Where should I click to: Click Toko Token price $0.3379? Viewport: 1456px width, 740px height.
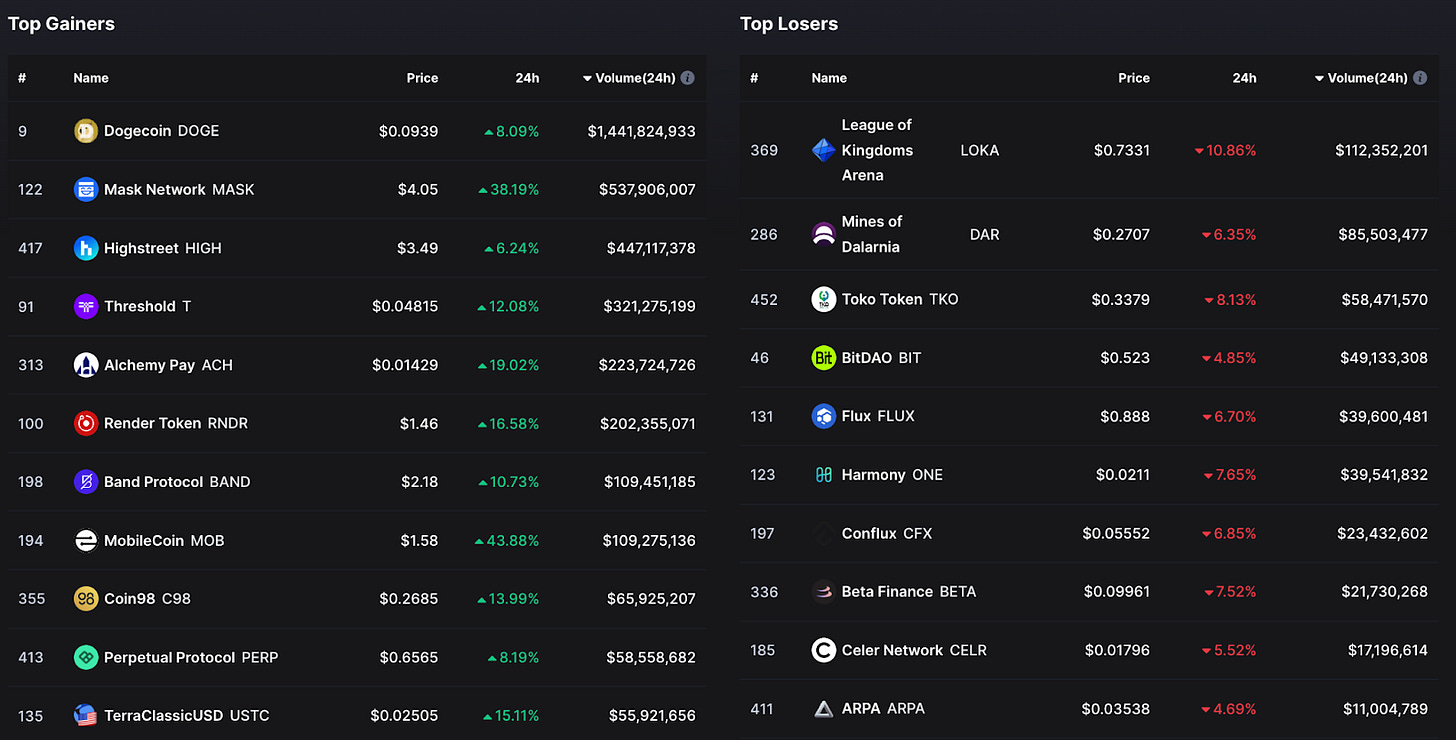point(1121,300)
